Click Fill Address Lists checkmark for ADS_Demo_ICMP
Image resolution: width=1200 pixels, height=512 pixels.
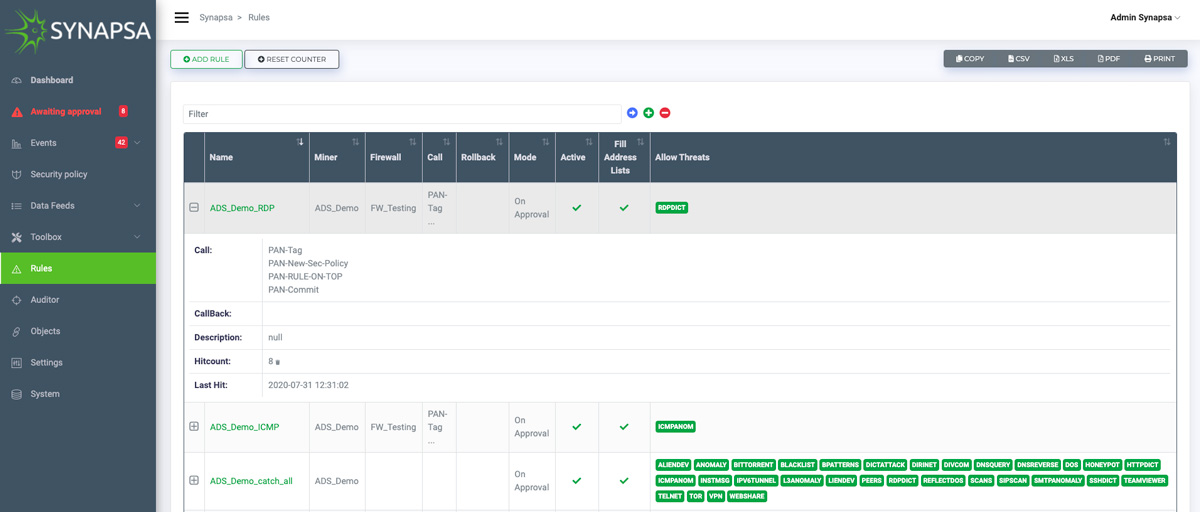[x=624, y=427]
